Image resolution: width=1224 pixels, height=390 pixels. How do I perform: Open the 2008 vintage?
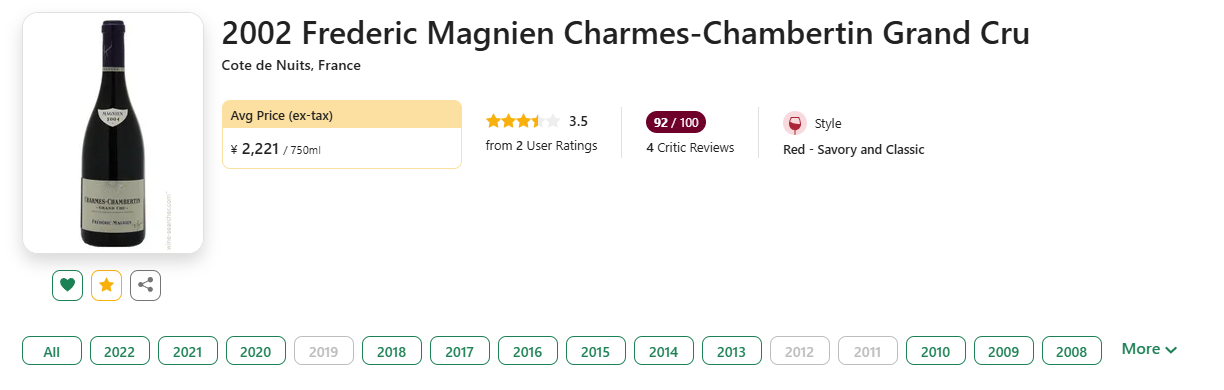(x=1072, y=351)
